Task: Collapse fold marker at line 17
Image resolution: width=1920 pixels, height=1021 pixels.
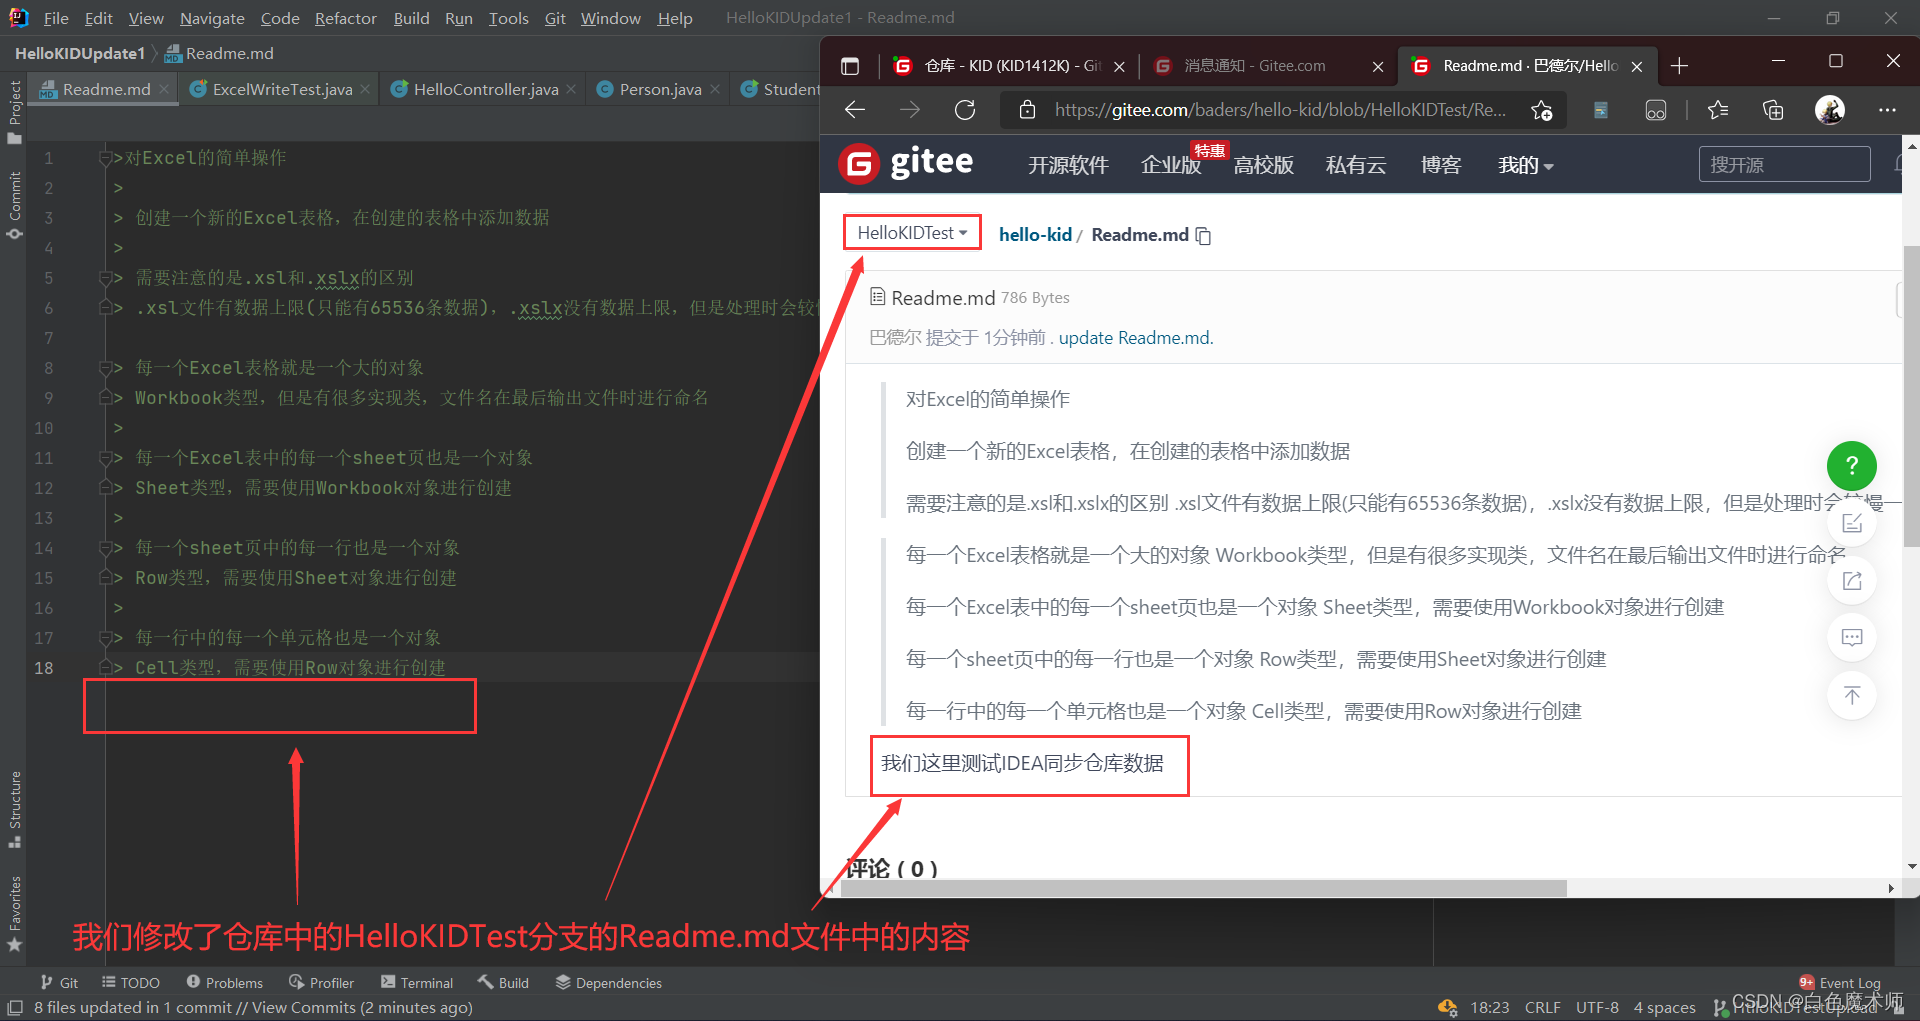Action: click(x=105, y=638)
